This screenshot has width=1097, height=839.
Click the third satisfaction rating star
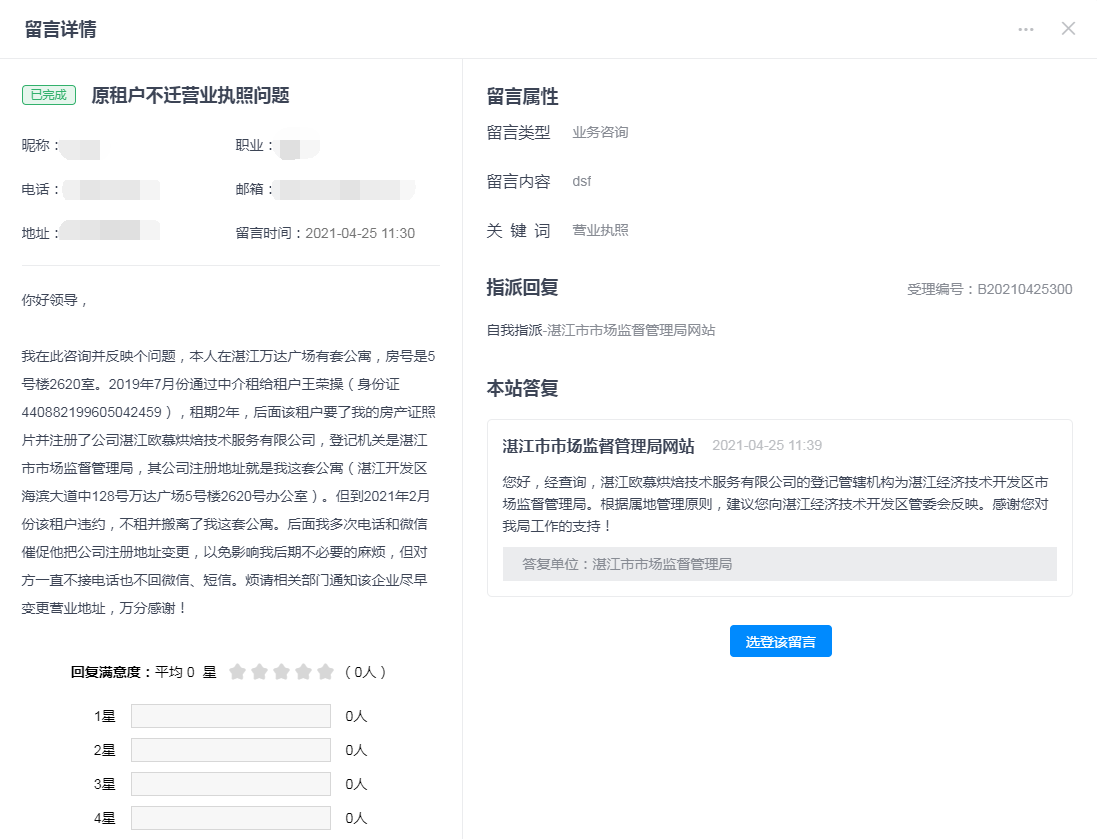[x=281, y=672]
